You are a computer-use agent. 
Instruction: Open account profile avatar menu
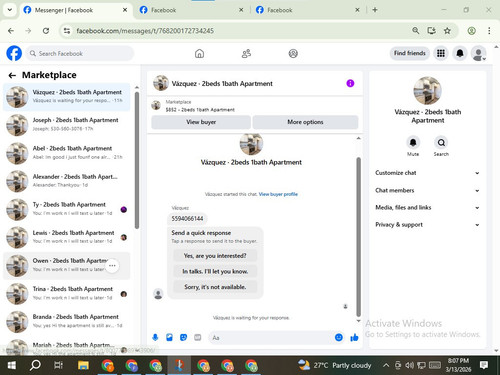pos(479,53)
